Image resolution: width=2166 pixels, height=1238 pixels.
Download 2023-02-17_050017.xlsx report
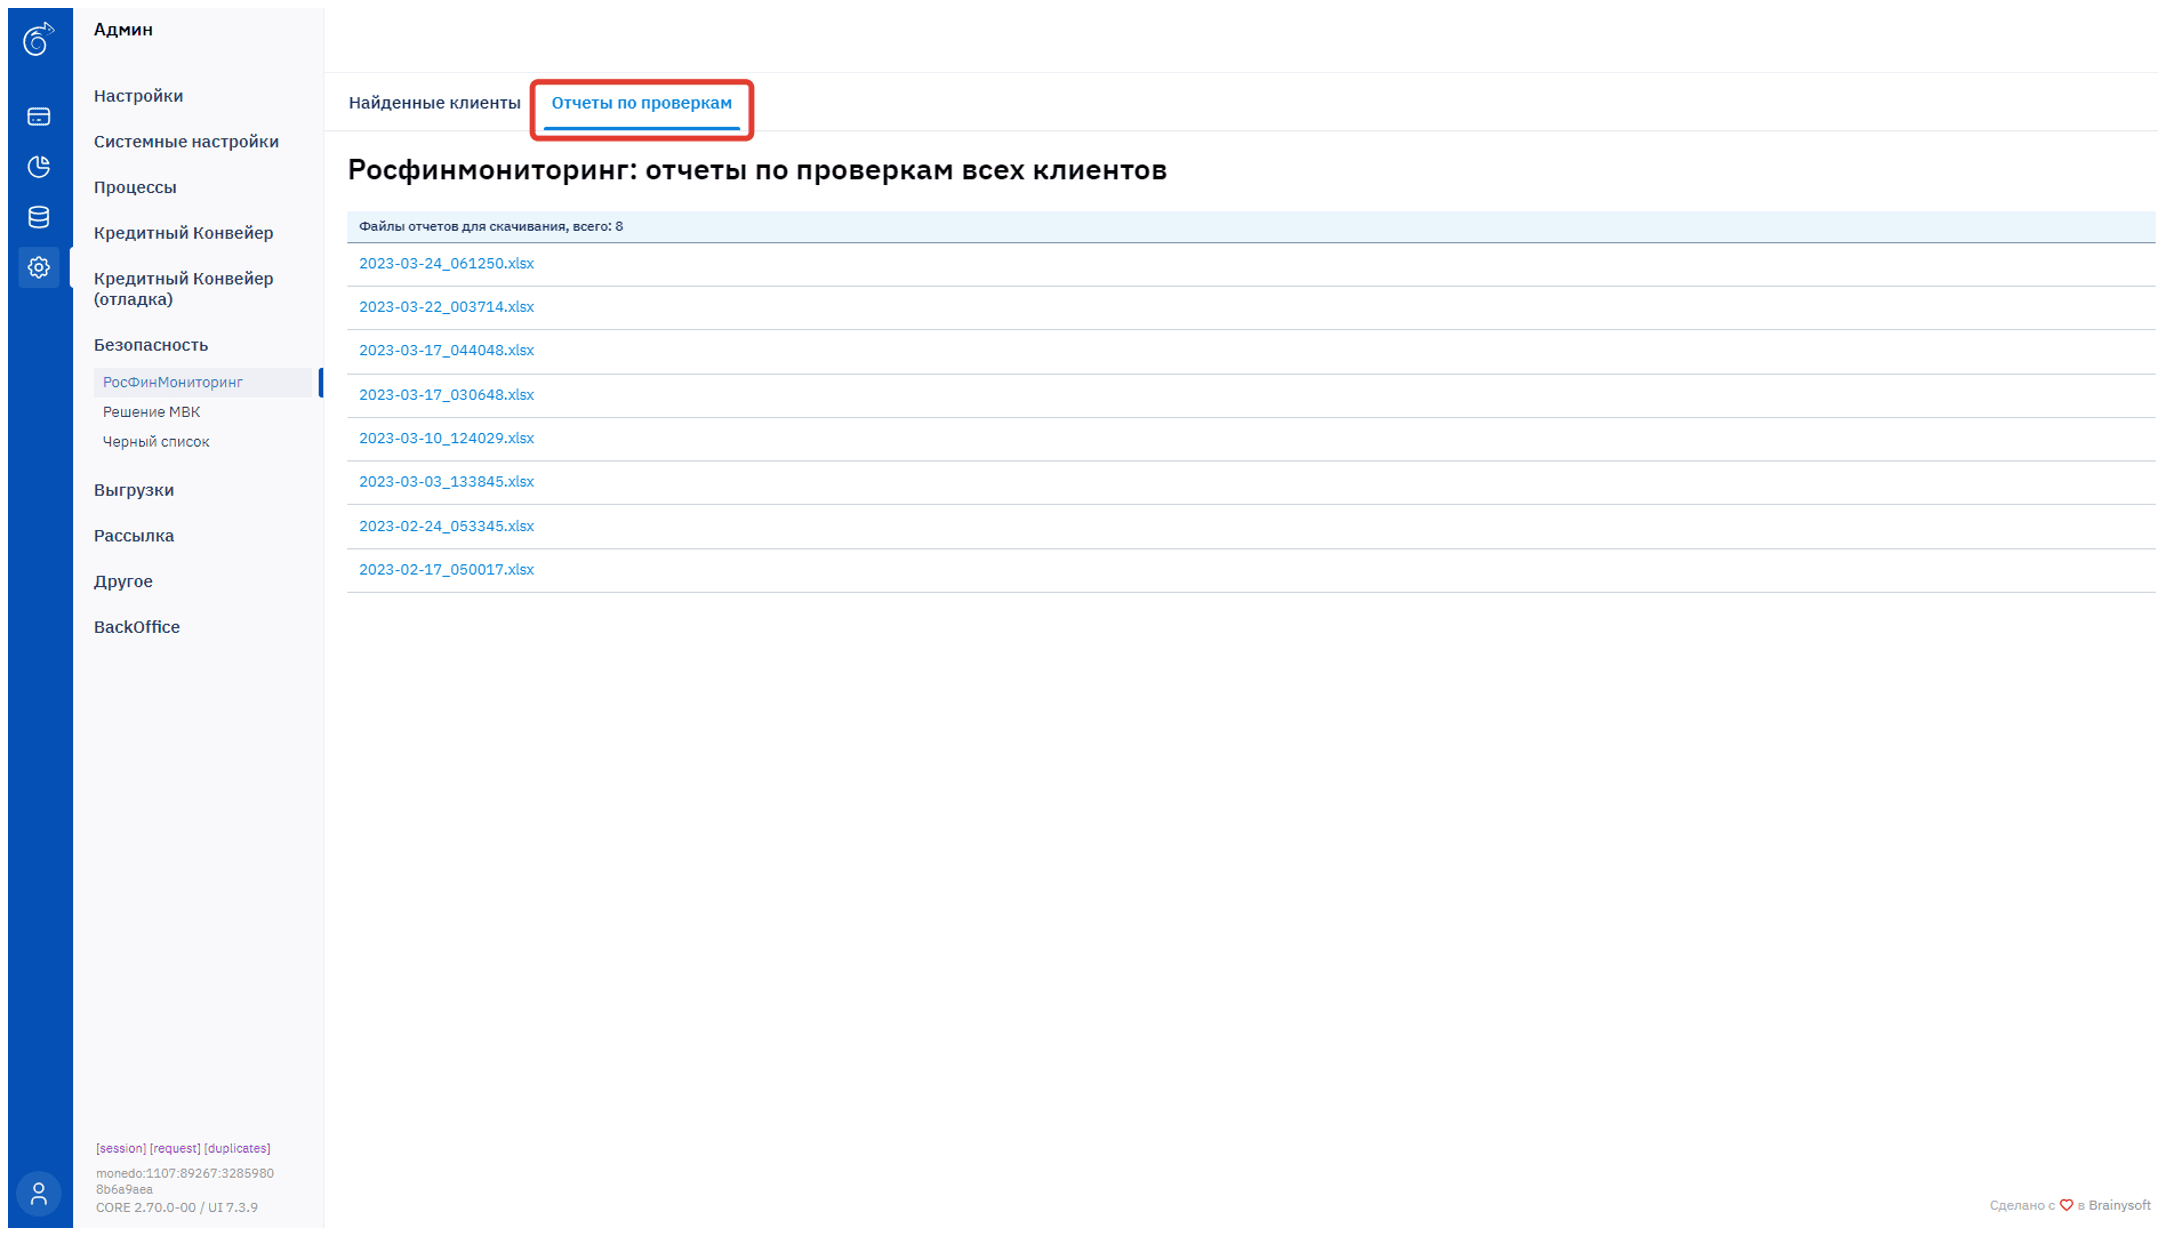pyautogui.click(x=446, y=570)
